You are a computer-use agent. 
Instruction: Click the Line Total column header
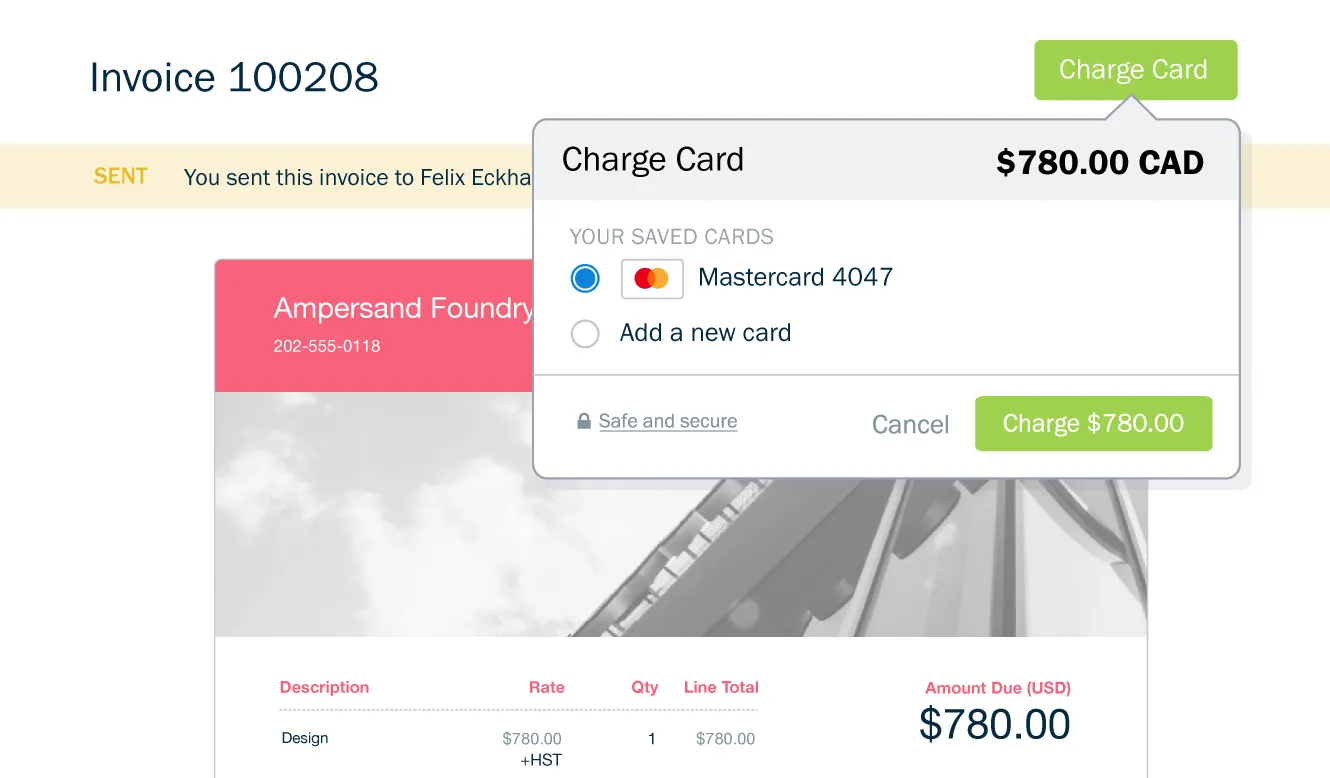tap(721, 687)
